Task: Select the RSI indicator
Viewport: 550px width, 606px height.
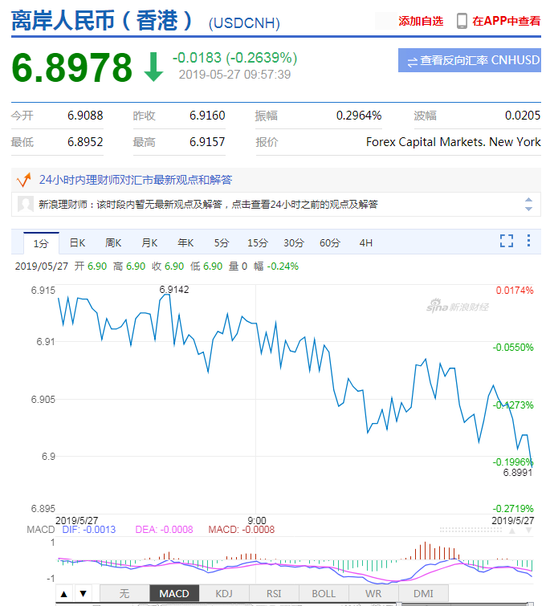Action: (x=274, y=593)
